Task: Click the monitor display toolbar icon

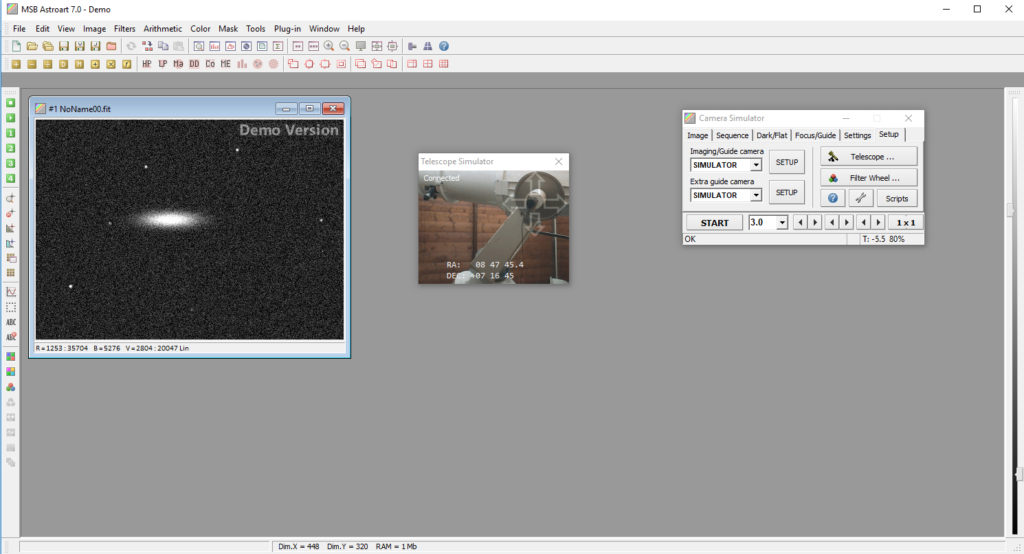Action: pyautogui.click(x=360, y=46)
